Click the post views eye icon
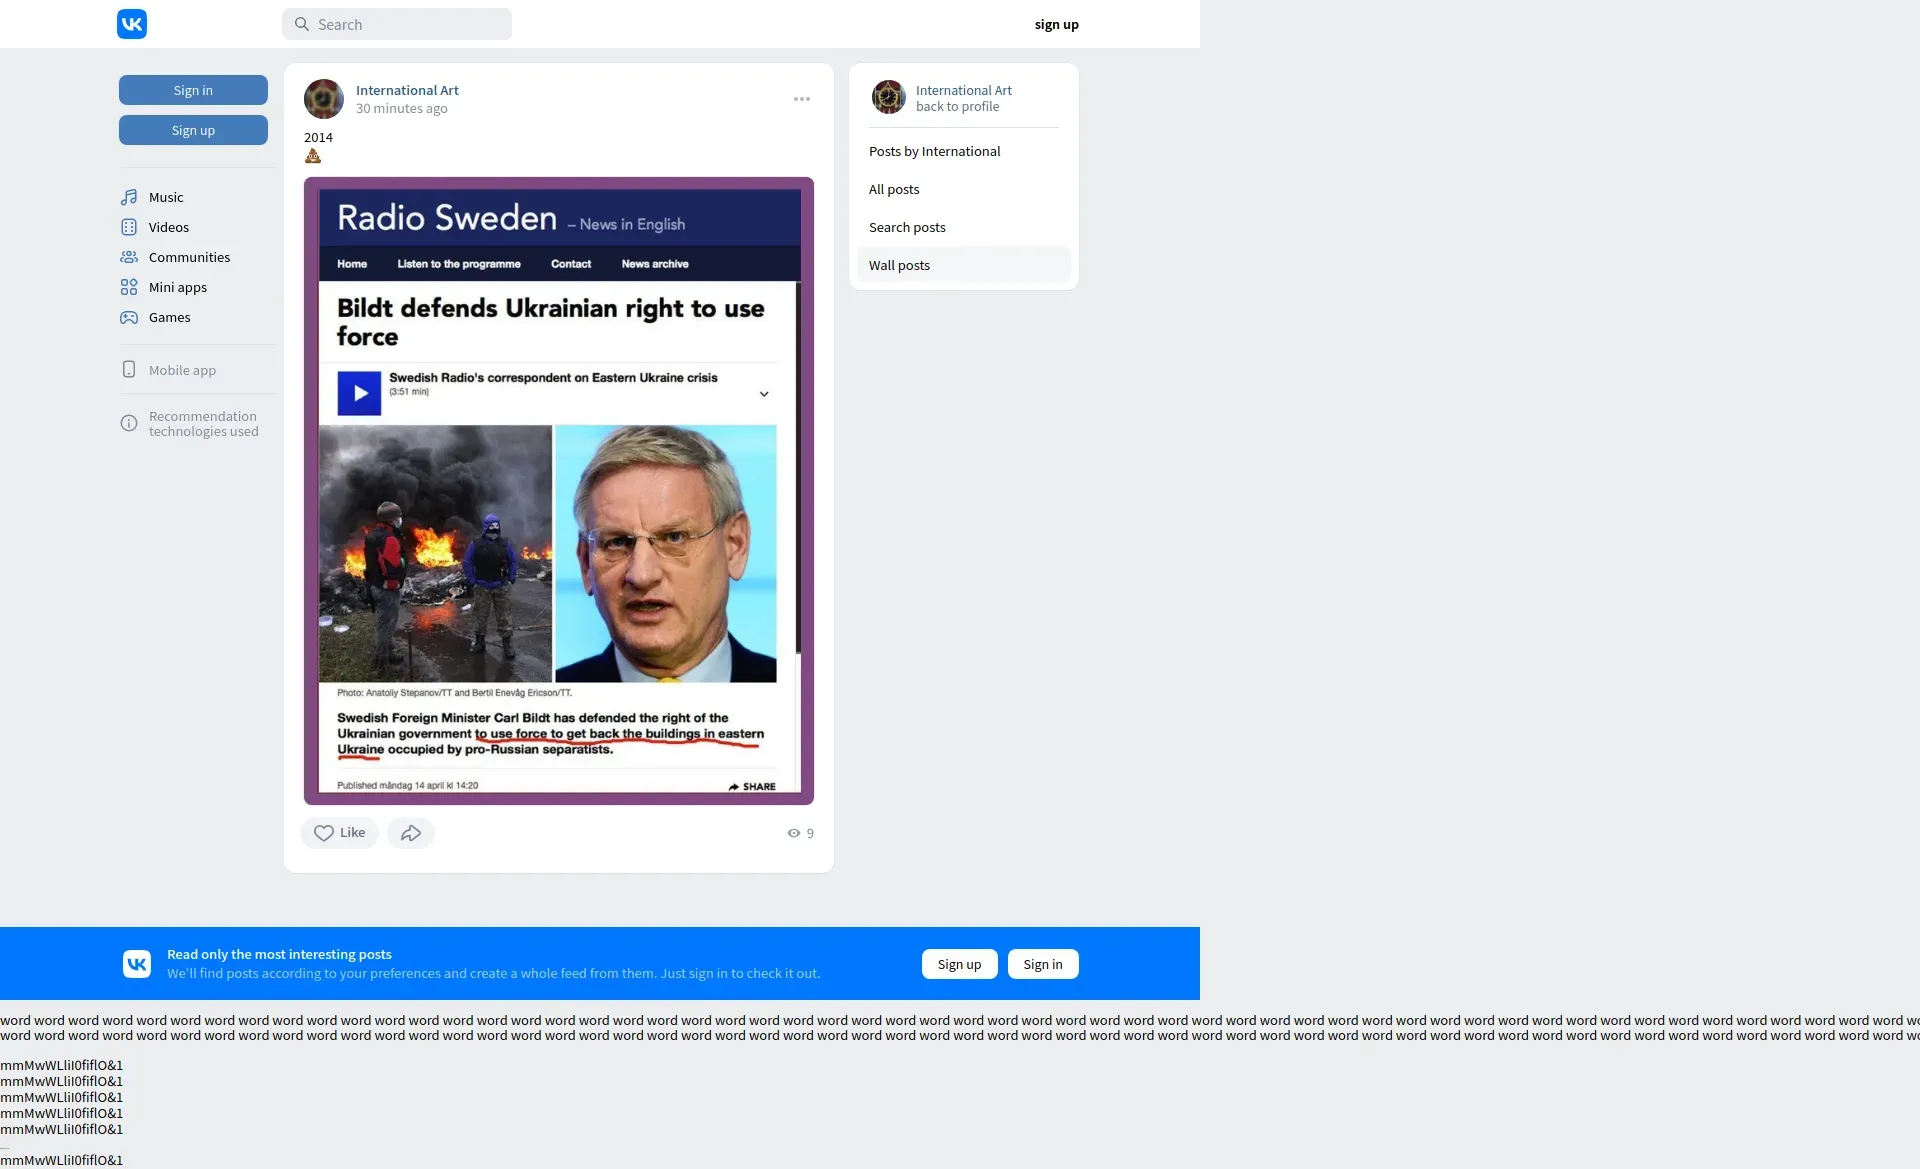 794,833
